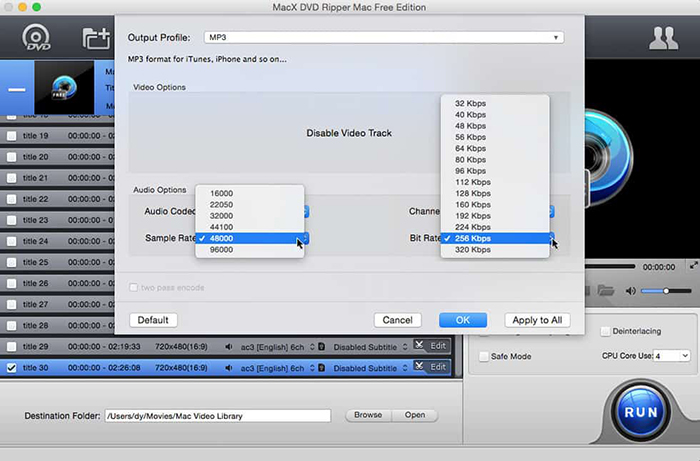This screenshot has height=461, width=700.
Task: Check the title 23 checkbox
Action: pos(12,220)
